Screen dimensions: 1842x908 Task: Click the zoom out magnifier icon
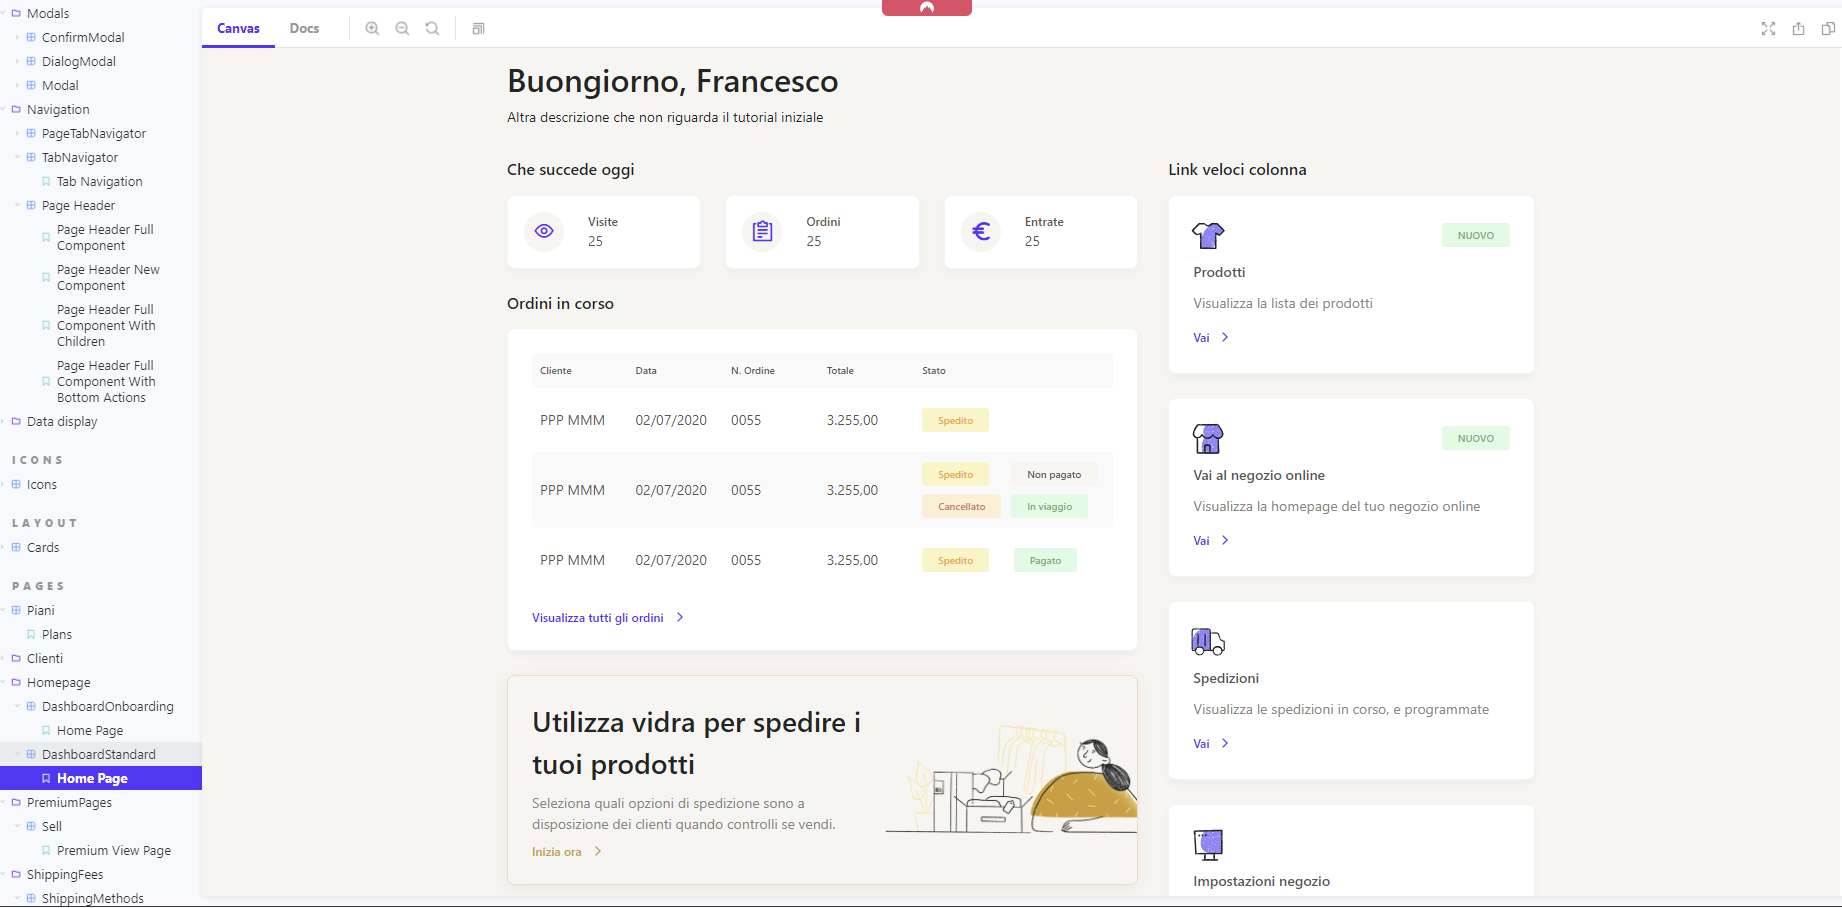(x=402, y=29)
